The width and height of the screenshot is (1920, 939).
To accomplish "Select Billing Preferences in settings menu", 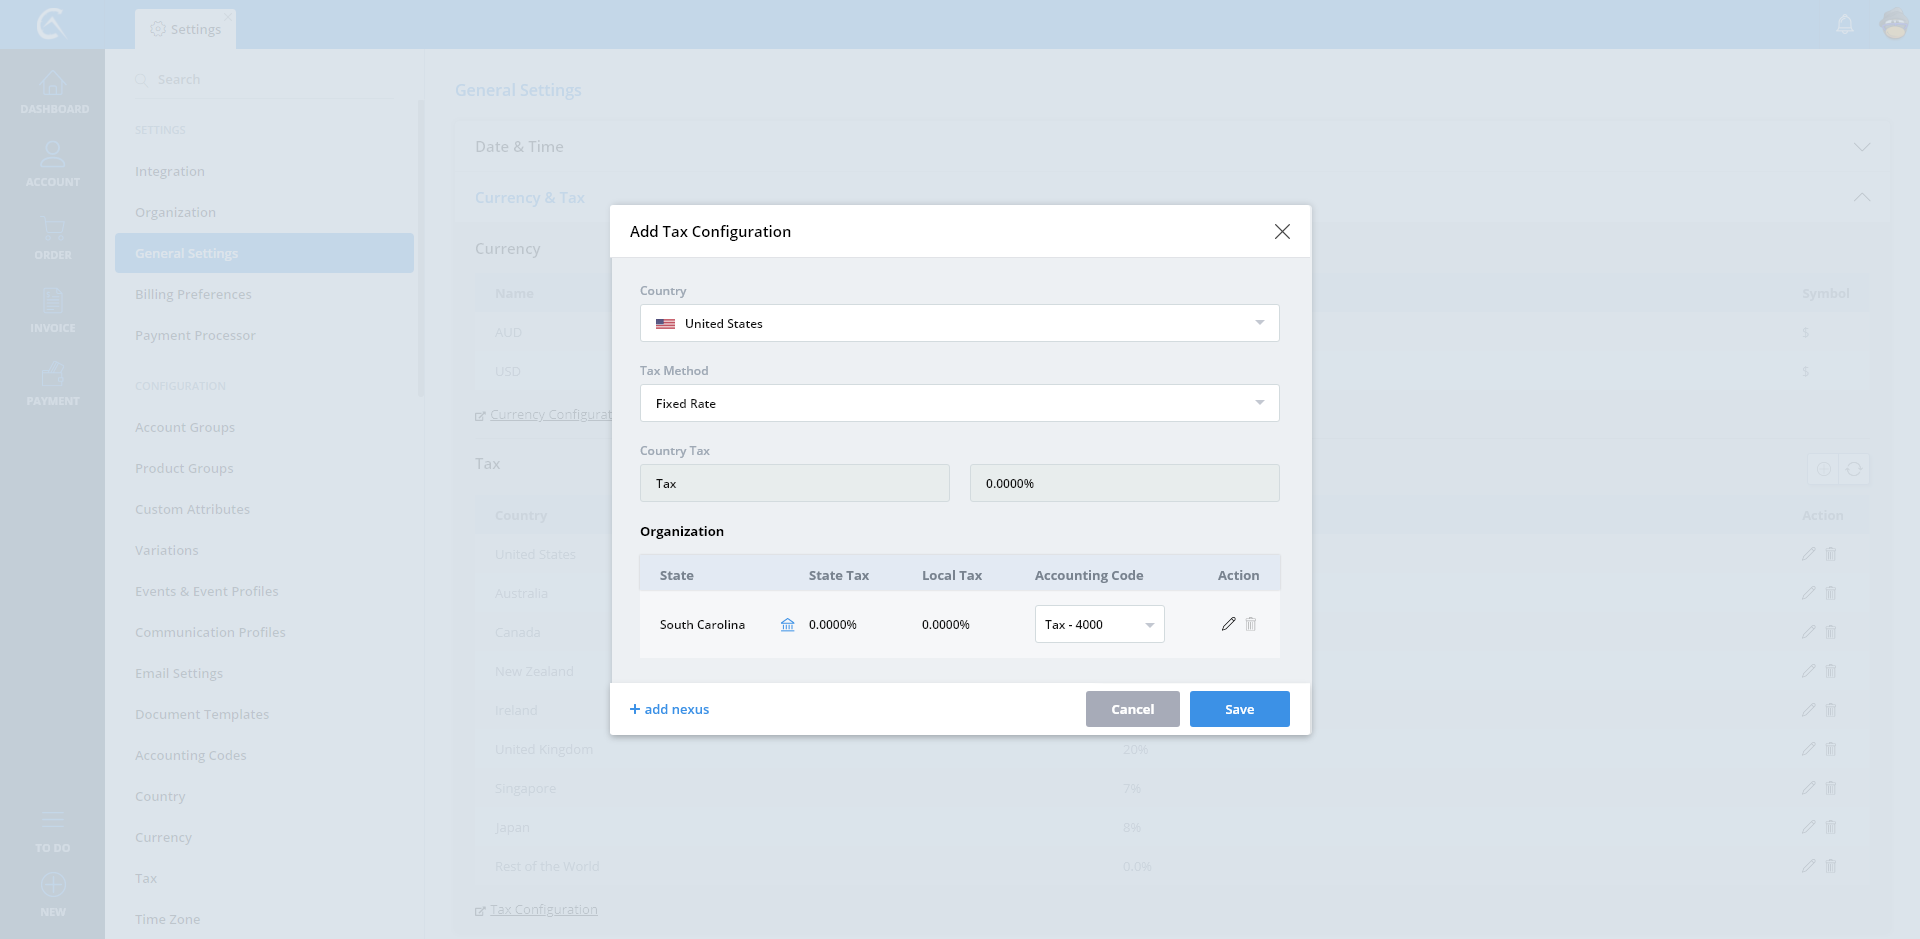I will click(193, 295).
